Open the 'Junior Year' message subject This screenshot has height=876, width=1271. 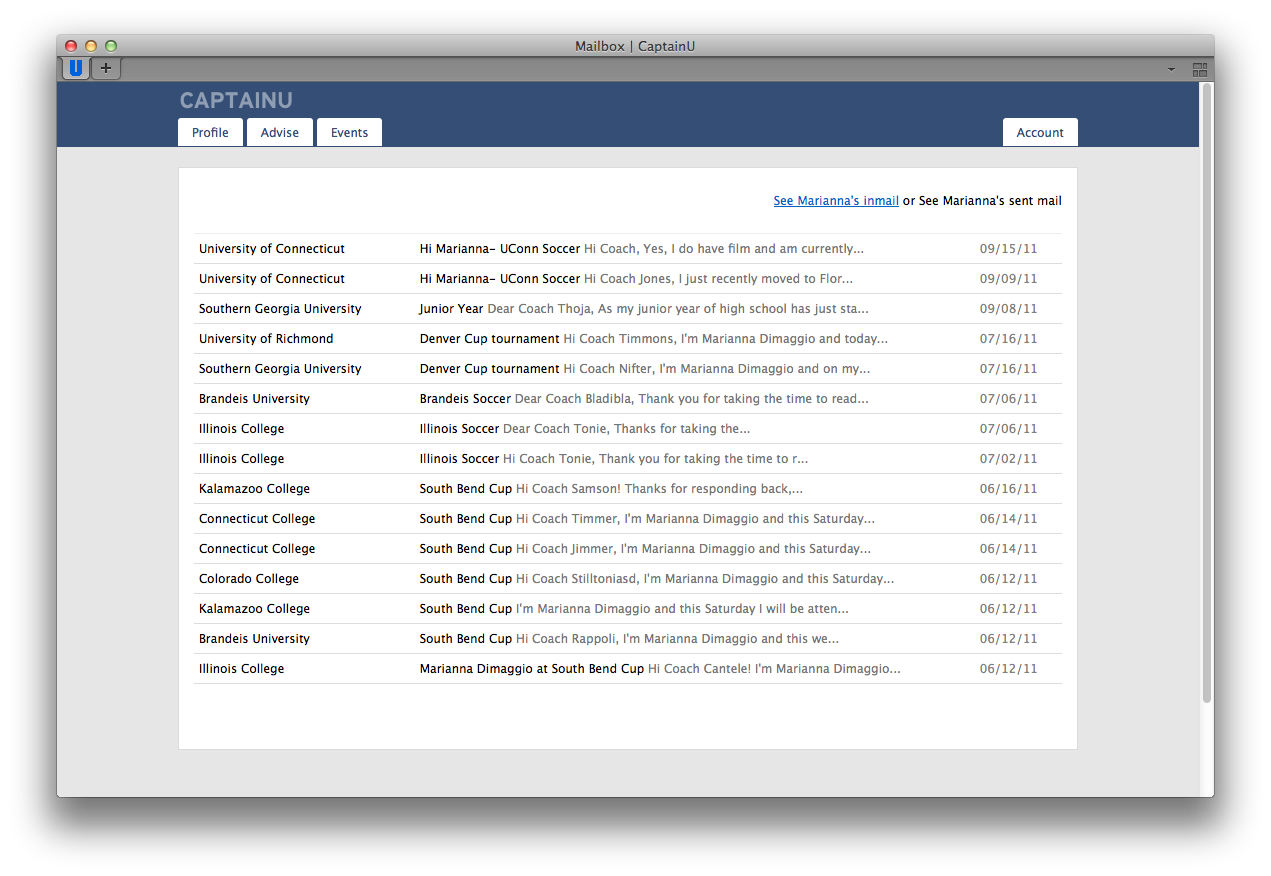tap(451, 309)
